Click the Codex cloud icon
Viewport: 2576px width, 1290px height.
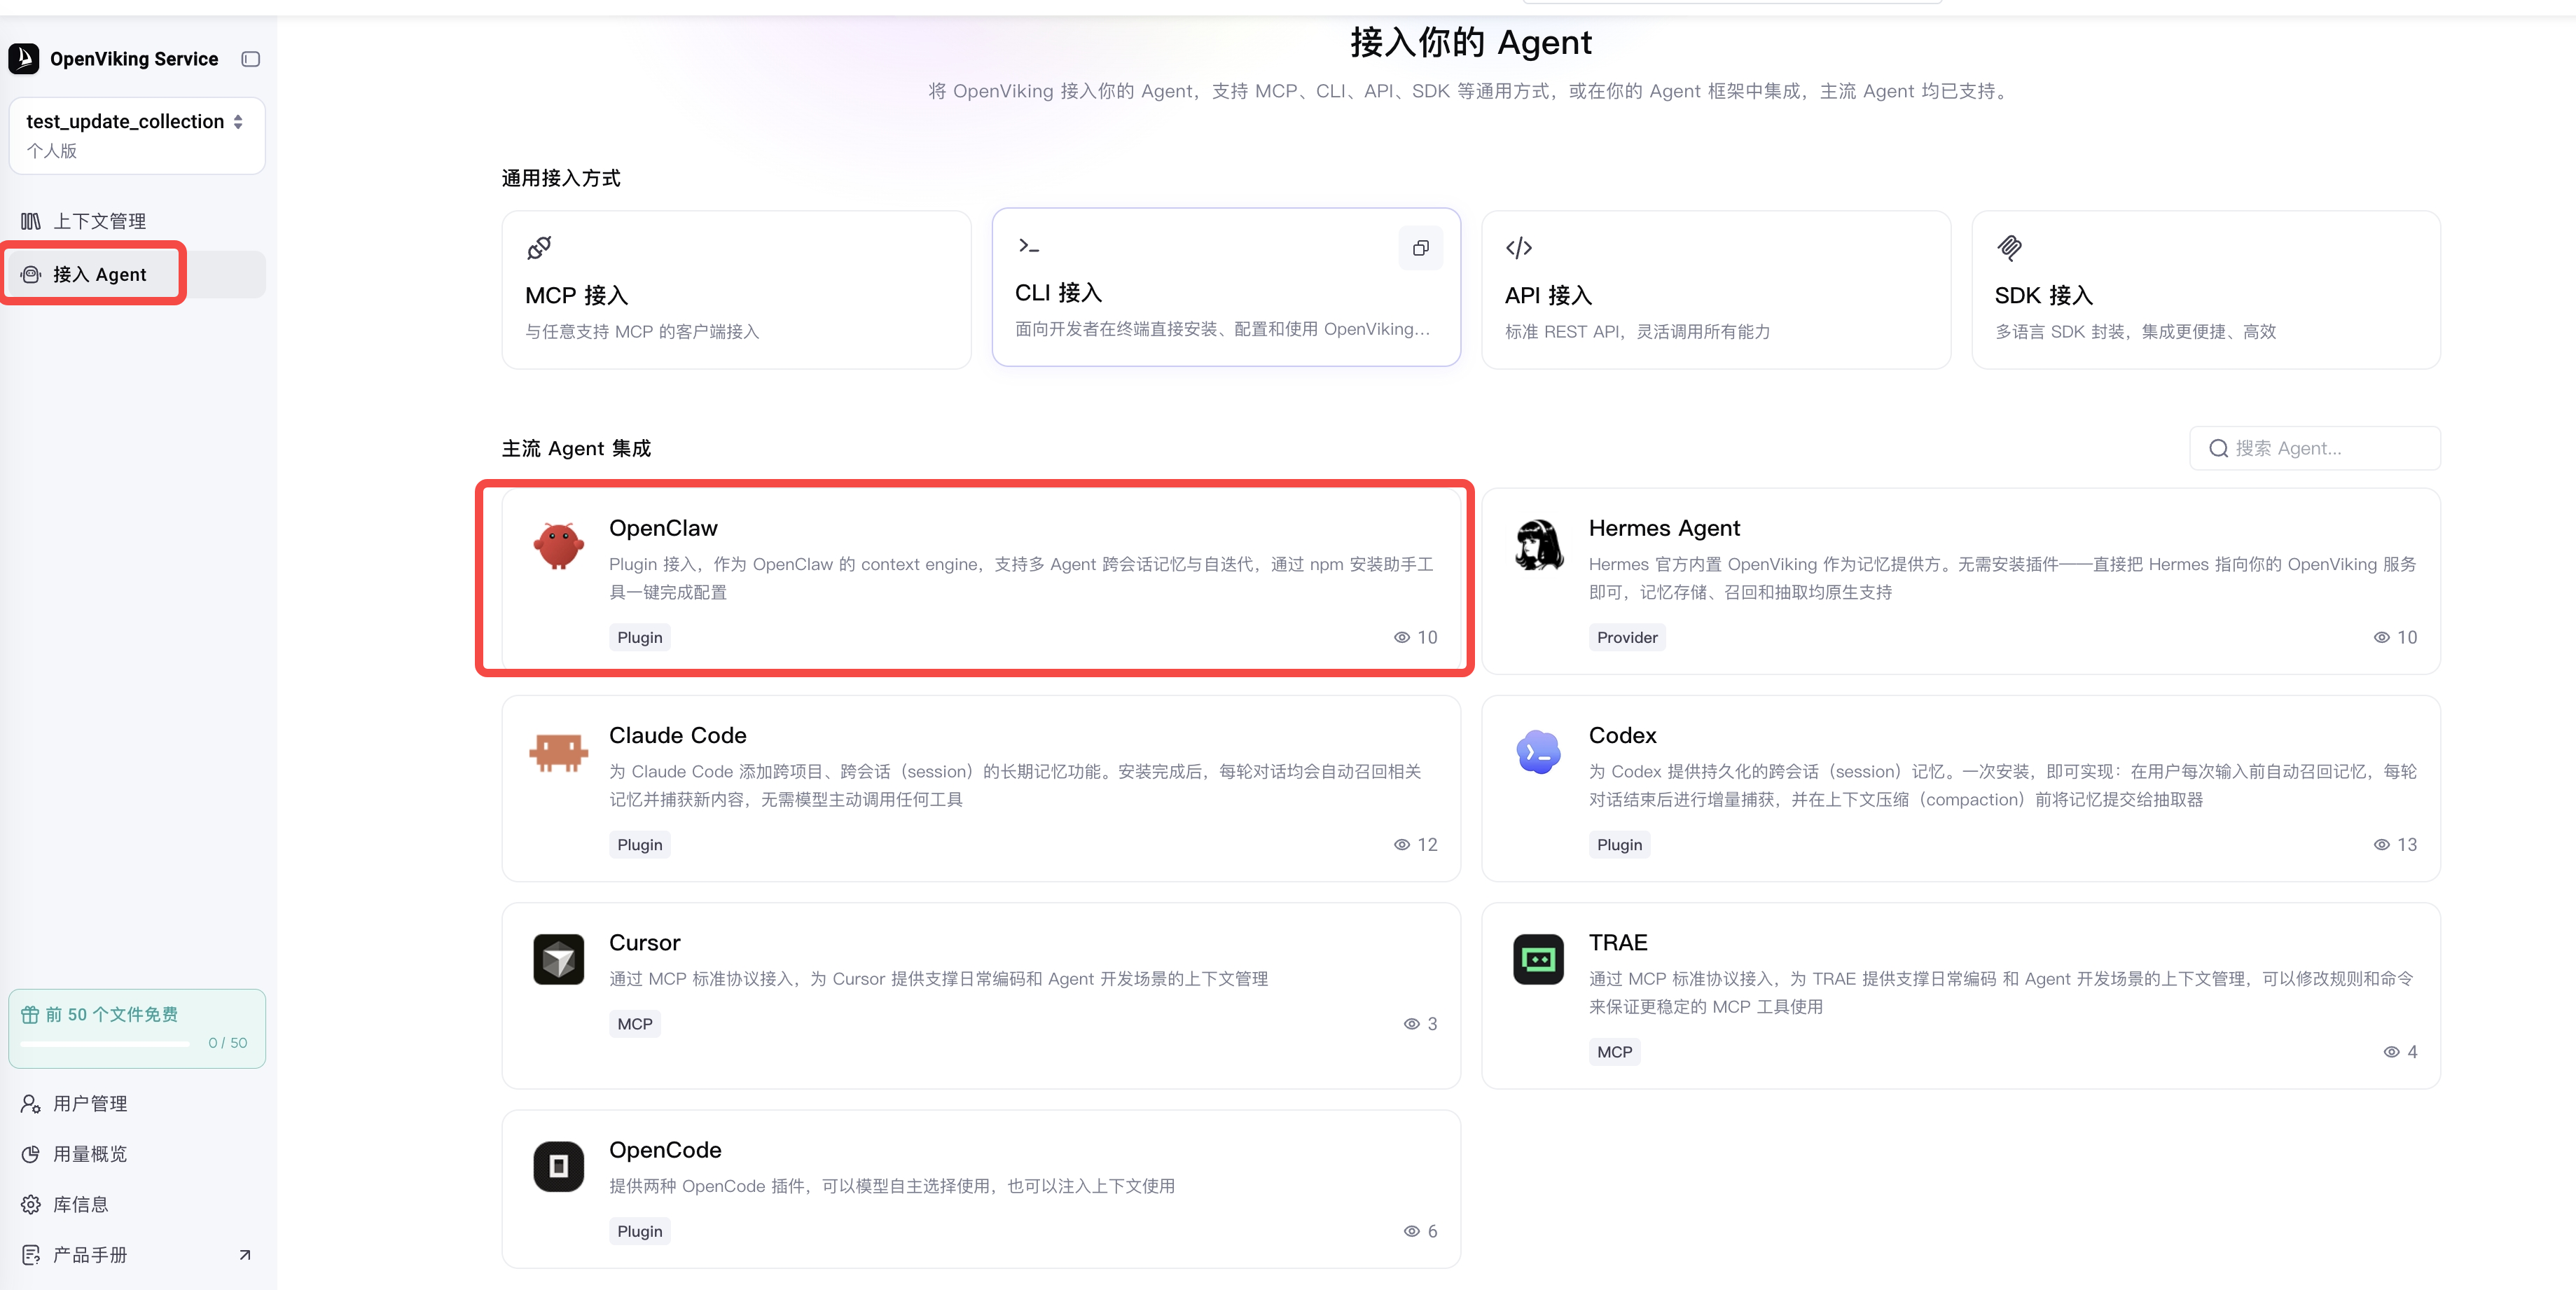pos(1539,753)
